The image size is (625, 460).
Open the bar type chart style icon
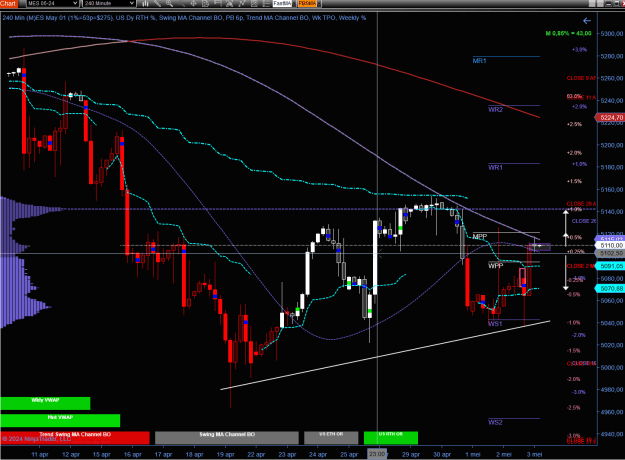click(145, 4)
